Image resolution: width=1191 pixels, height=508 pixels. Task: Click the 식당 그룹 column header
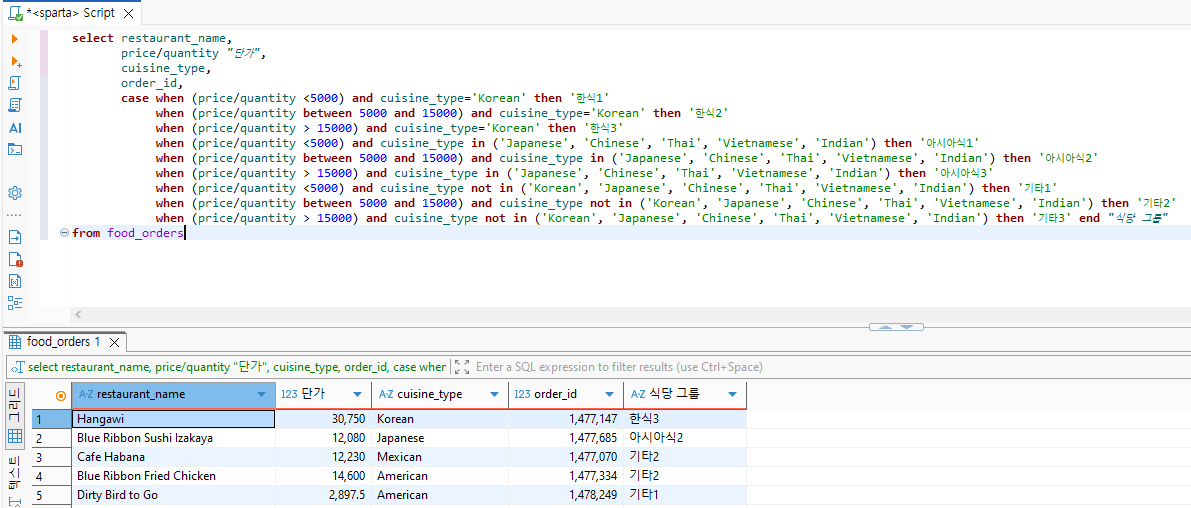[685, 395]
